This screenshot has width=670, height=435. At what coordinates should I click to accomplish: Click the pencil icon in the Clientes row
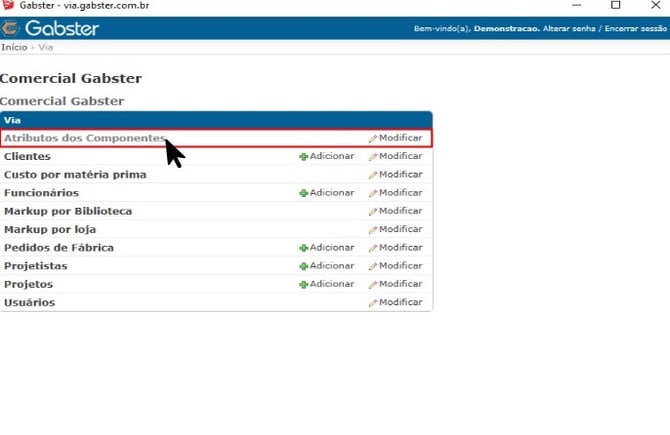tap(373, 157)
